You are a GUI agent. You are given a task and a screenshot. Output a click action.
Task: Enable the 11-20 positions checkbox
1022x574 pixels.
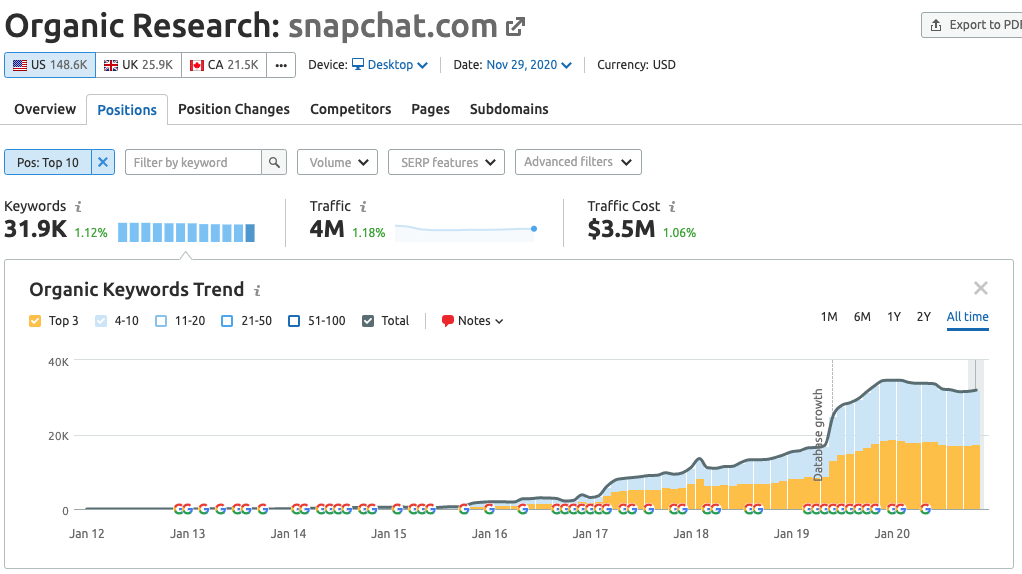(161, 321)
